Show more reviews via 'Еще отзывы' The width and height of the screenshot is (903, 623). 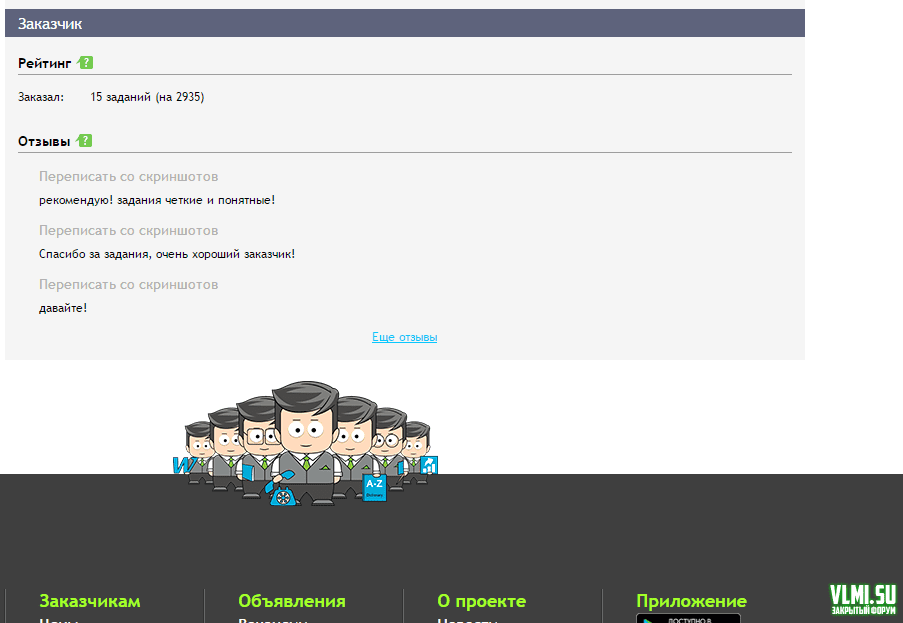[404, 337]
